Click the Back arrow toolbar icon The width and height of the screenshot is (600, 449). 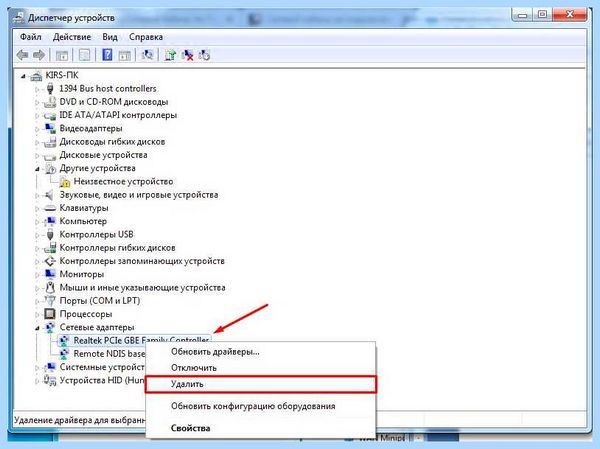pos(23,55)
